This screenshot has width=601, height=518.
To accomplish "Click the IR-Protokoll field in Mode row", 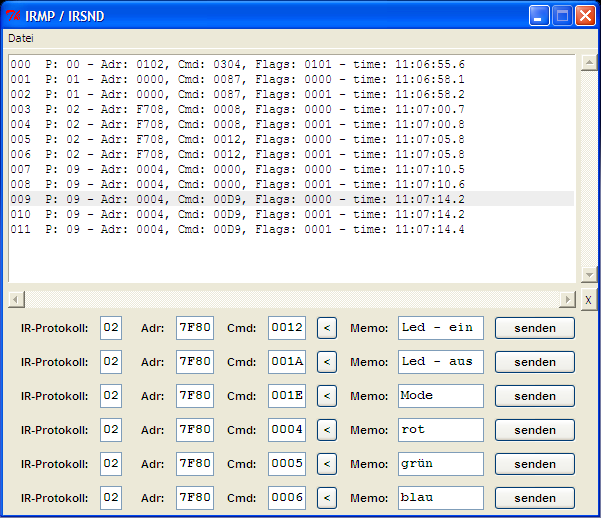I will click(x=111, y=396).
